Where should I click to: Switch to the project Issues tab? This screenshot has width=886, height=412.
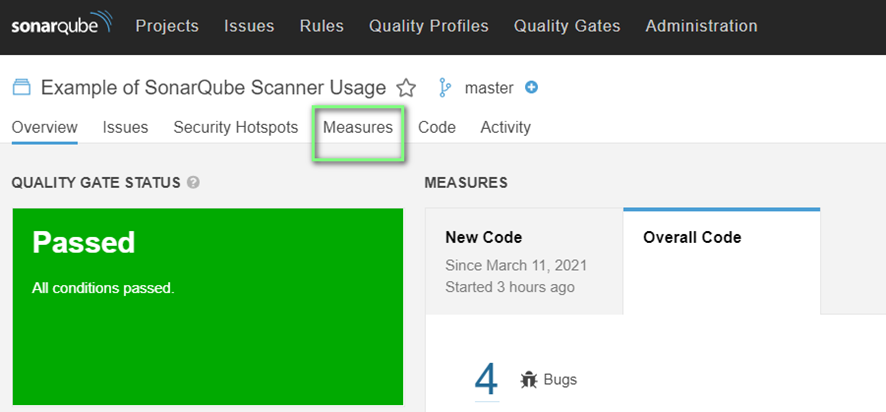point(125,128)
